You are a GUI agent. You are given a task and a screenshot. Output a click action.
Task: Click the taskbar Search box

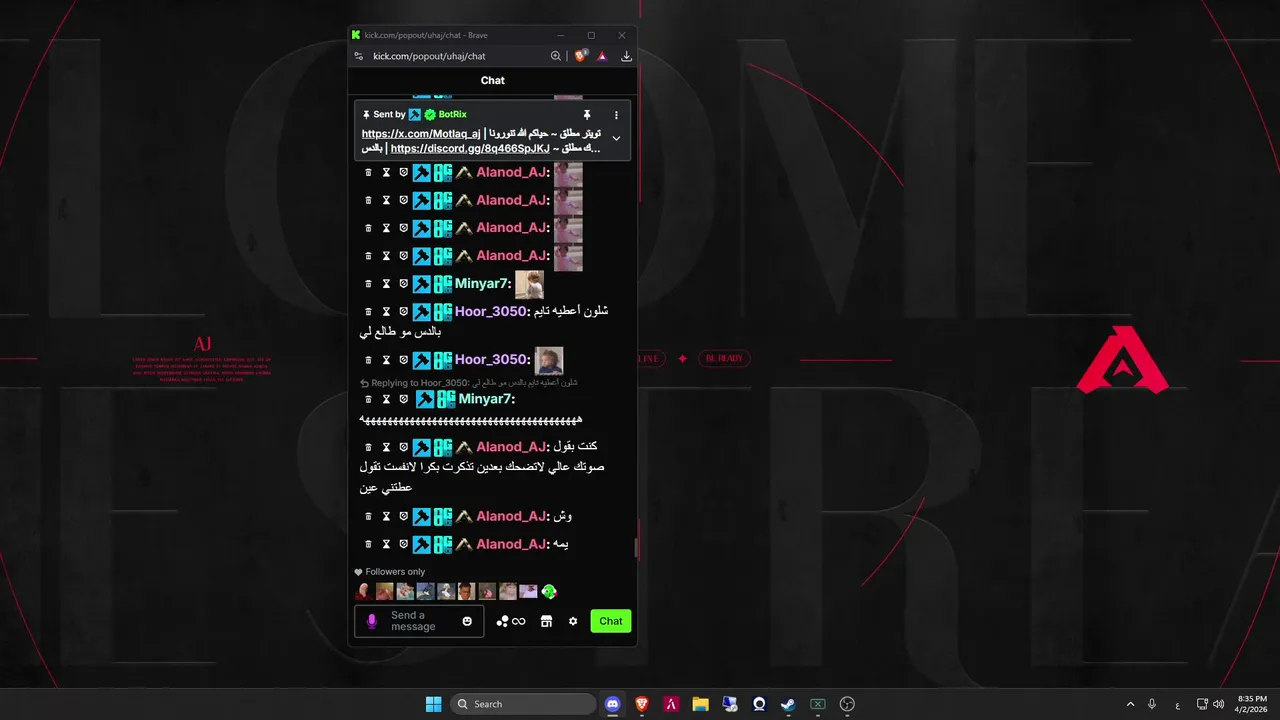point(523,704)
